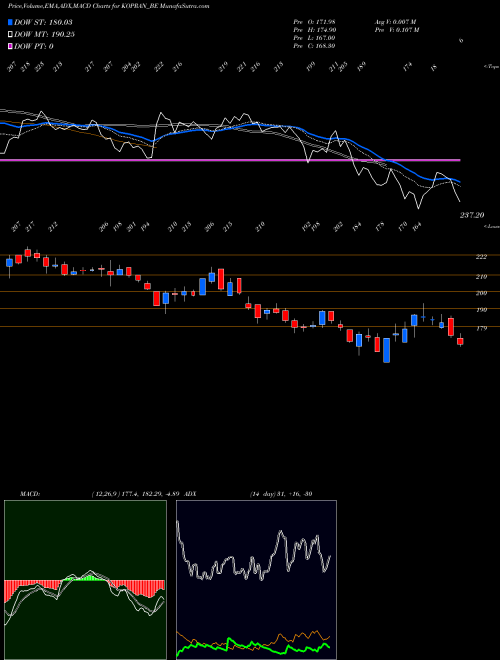Select the 'DOW ST: 180.03' legend text
Viewport: 500px width, 660px height.
coord(44,22)
